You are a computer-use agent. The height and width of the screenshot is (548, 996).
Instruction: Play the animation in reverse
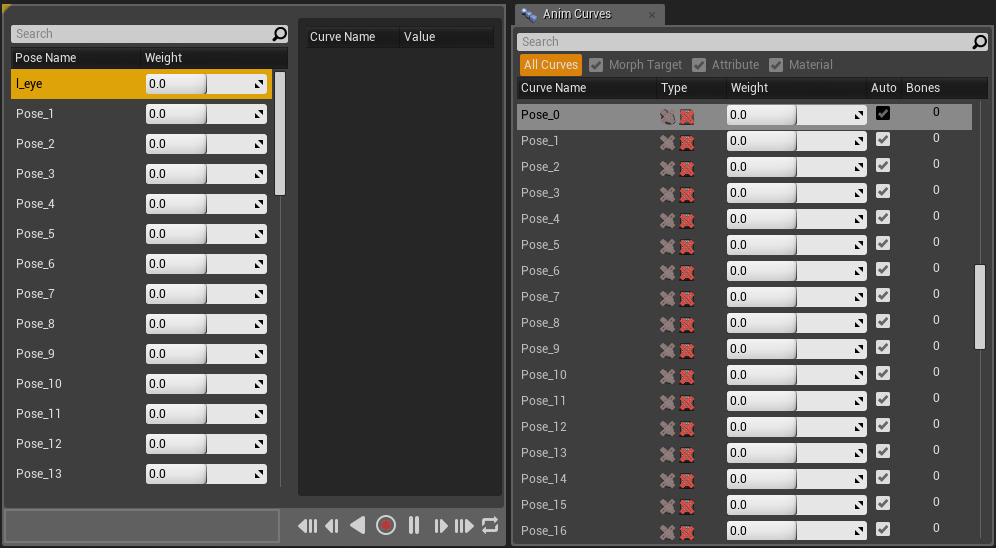pyautogui.click(x=358, y=525)
